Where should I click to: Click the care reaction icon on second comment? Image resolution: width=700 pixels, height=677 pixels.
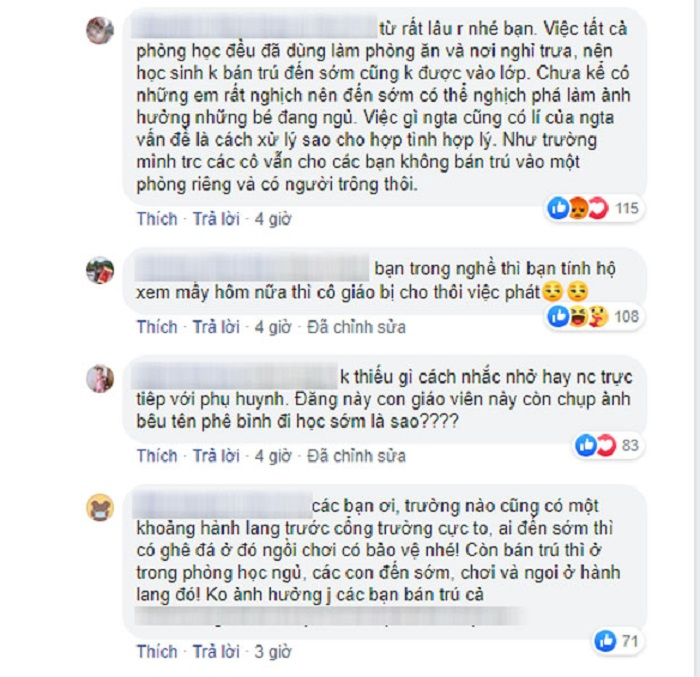pos(598,317)
